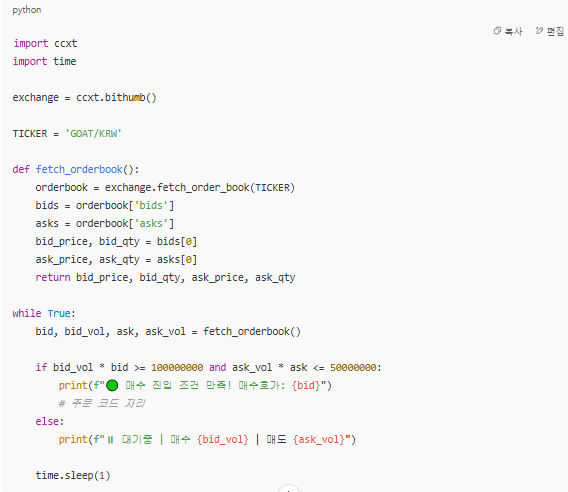Click the 'python' language label

(27, 10)
